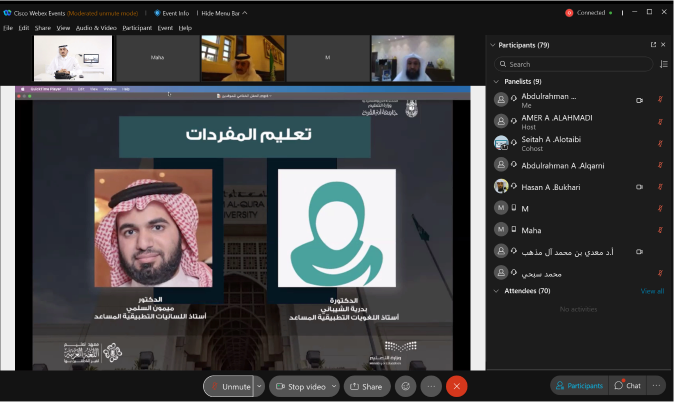This screenshot has width=674, height=402.
Task: Open the panel options ellipsis next to Chat
Action: pyautogui.click(x=656, y=386)
